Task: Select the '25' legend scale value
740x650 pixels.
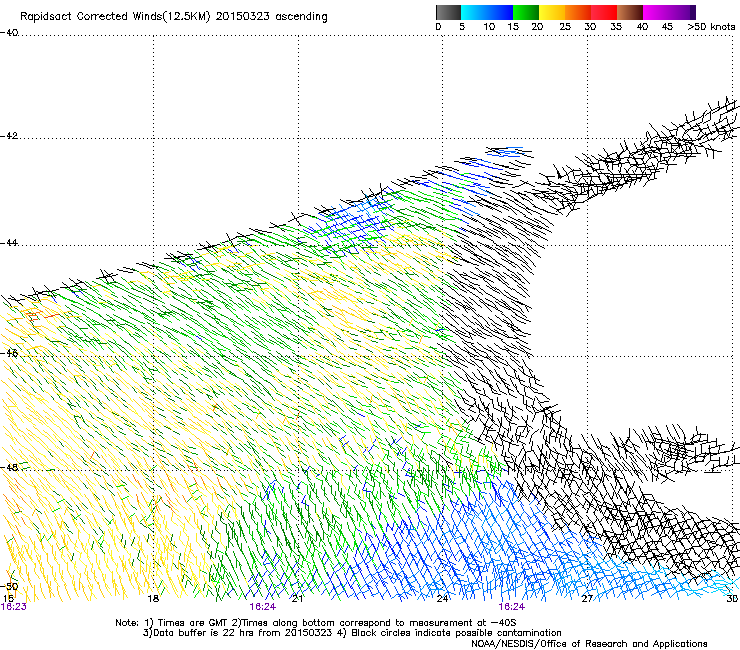Action: coord(565,27)
